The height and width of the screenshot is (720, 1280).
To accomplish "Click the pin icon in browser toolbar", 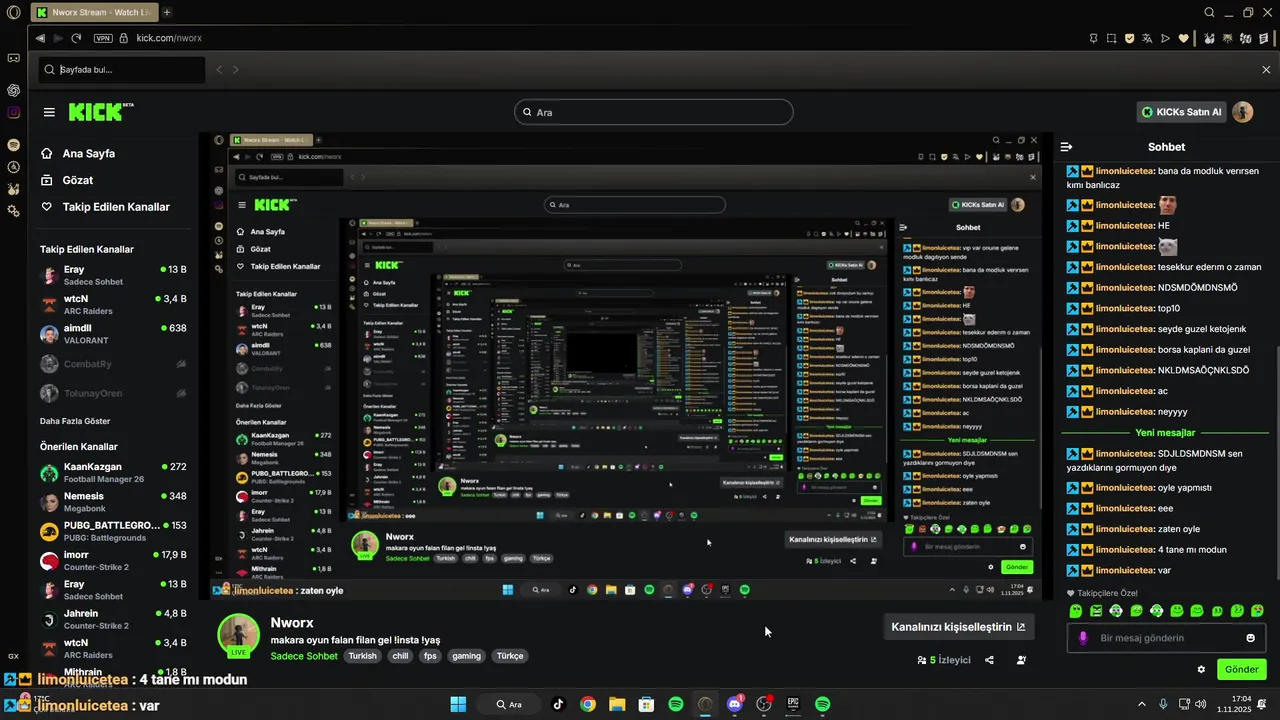I will [1094, 38].
